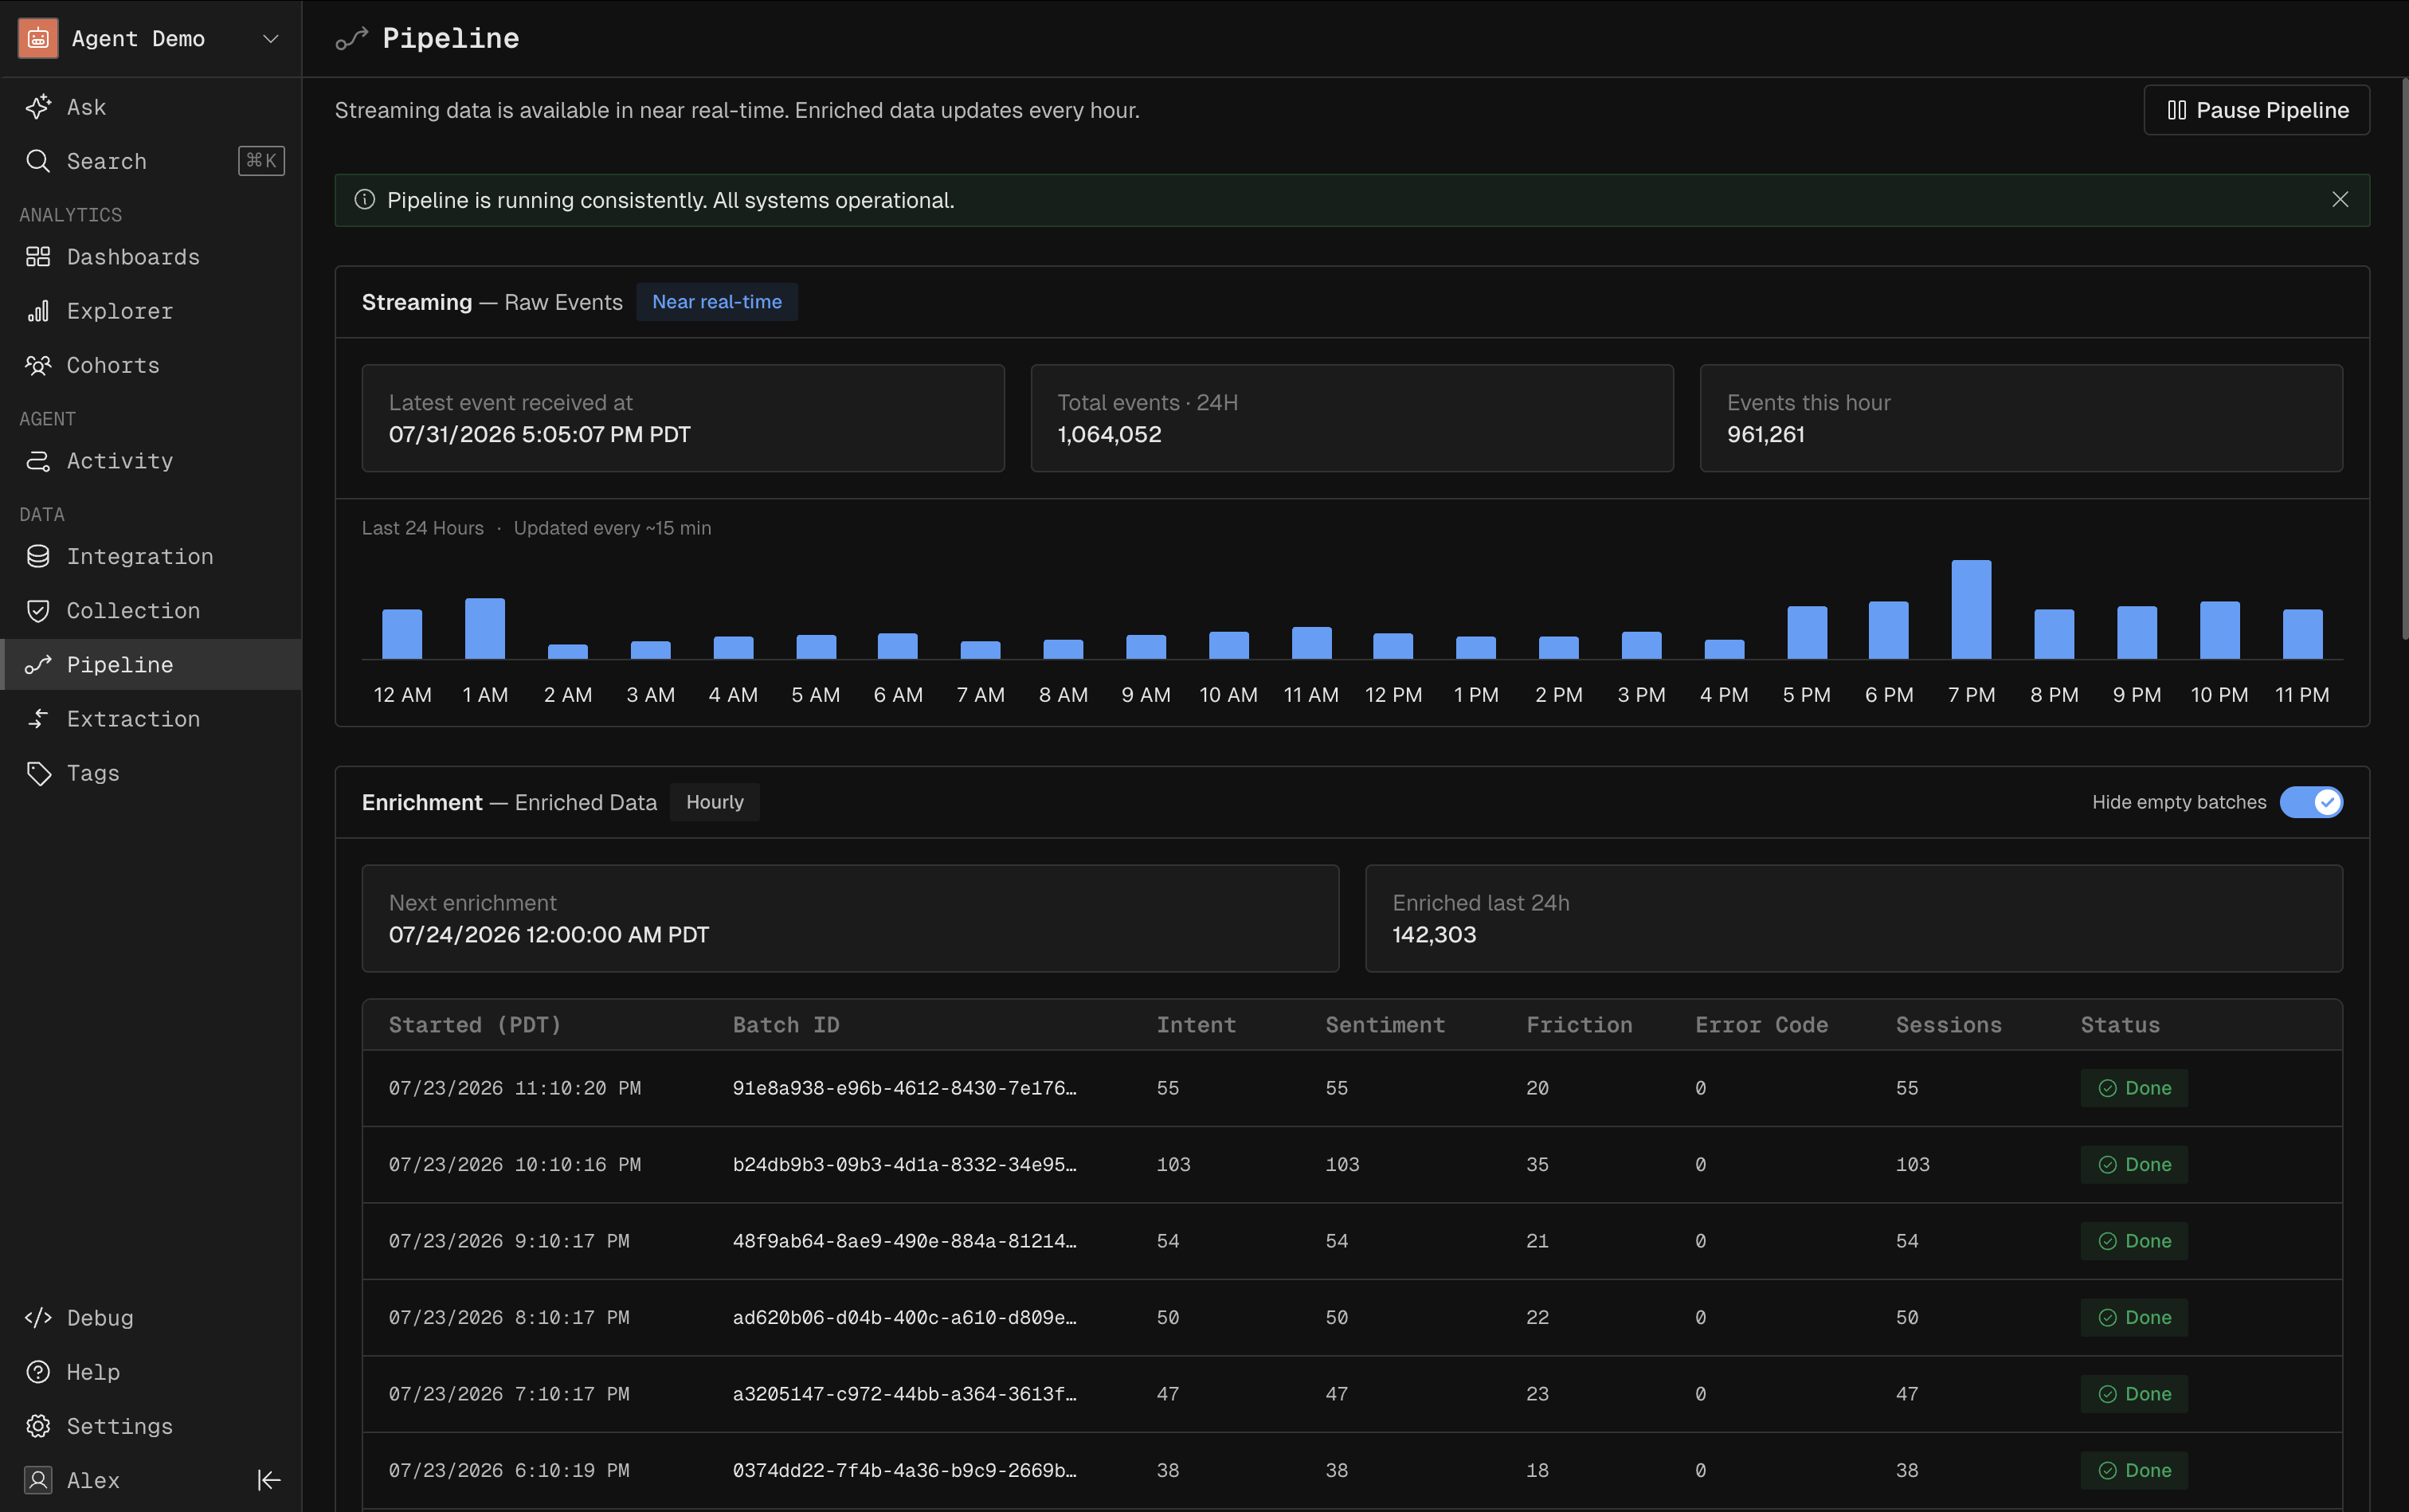Click batch ID 91e8a938-e96b-4612-8430-7e176…

(904, 1088)
